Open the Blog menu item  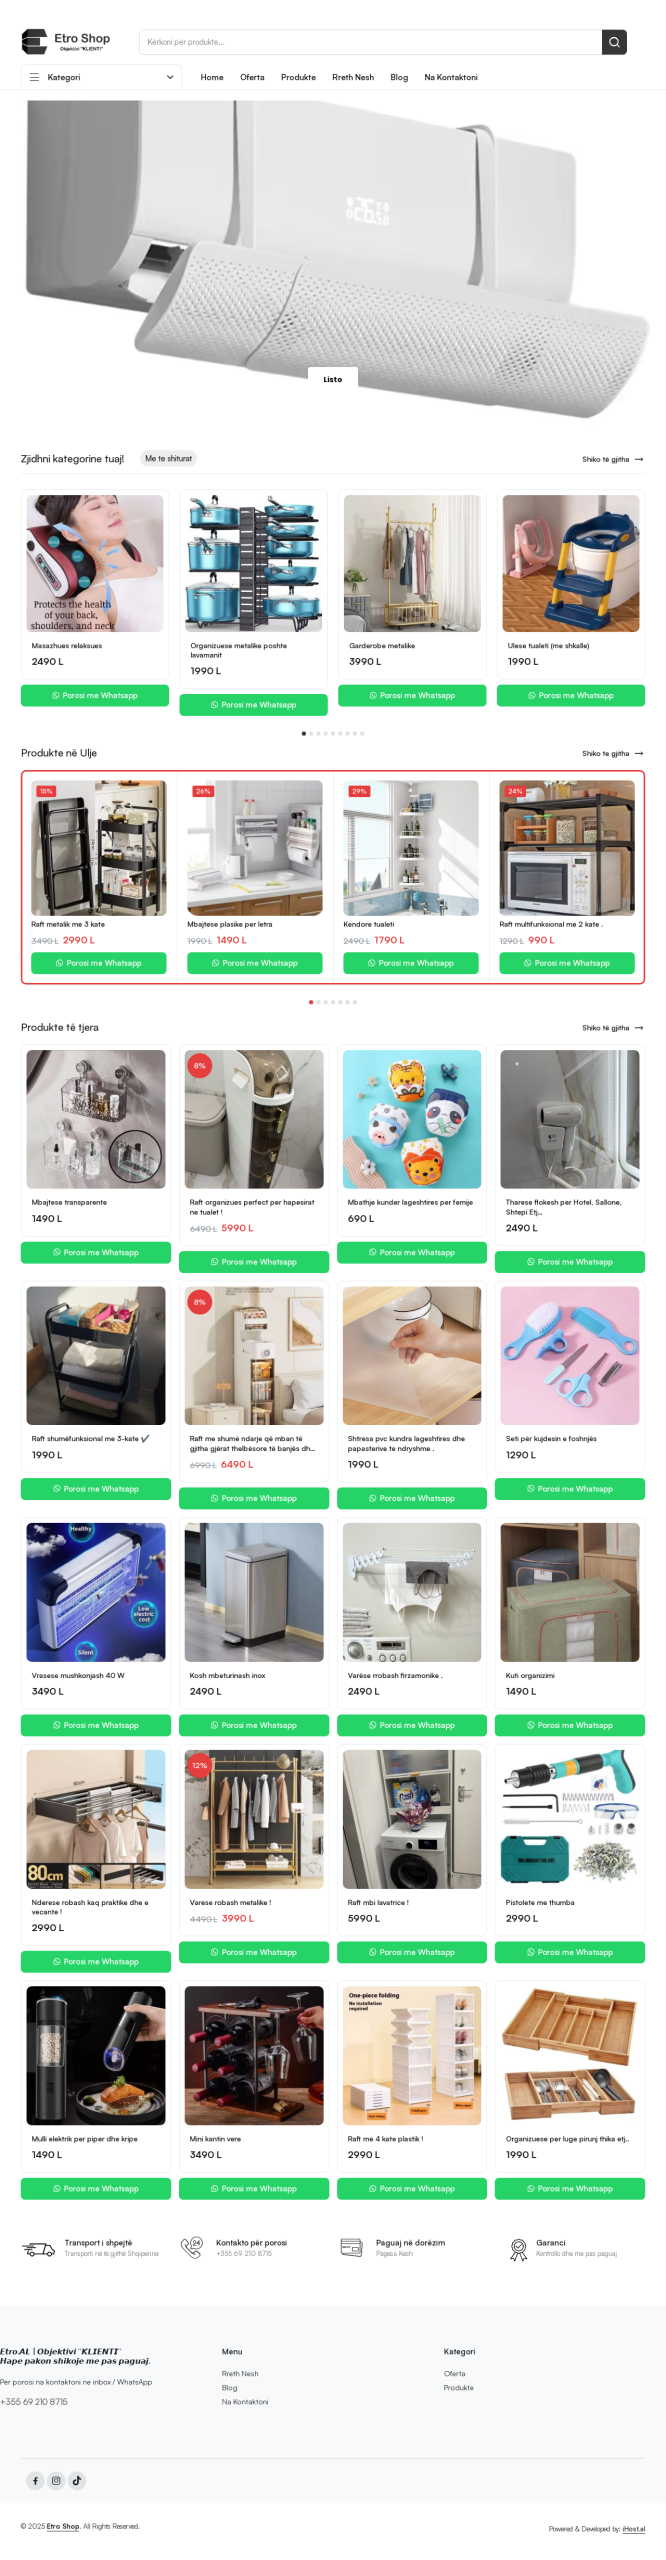tap(399, 77)
